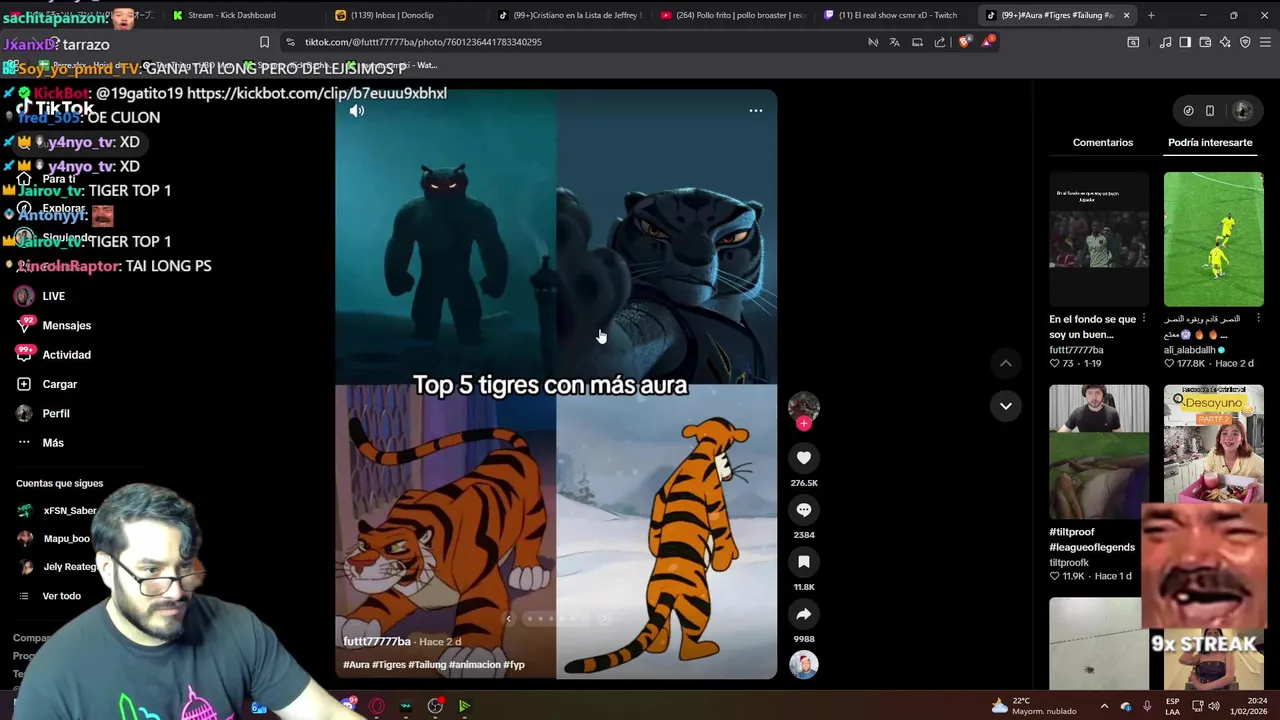The width and height of the screenshot is (1280, 720).
Task: Open the 'En el fondo se que' thumbnail
Action: click(x=1099, y=239)
